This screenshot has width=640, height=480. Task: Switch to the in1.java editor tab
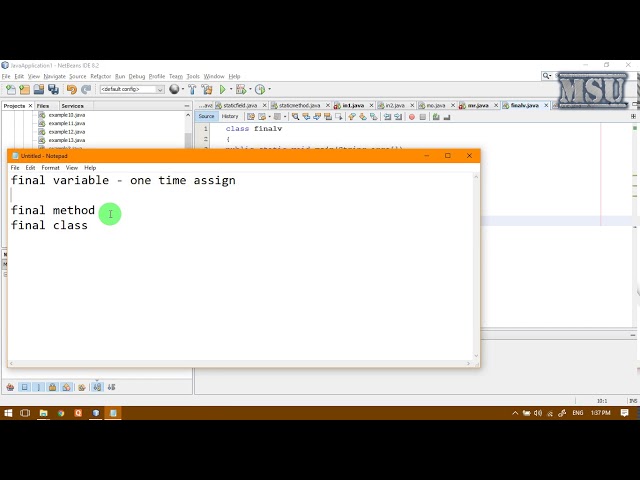353,105
